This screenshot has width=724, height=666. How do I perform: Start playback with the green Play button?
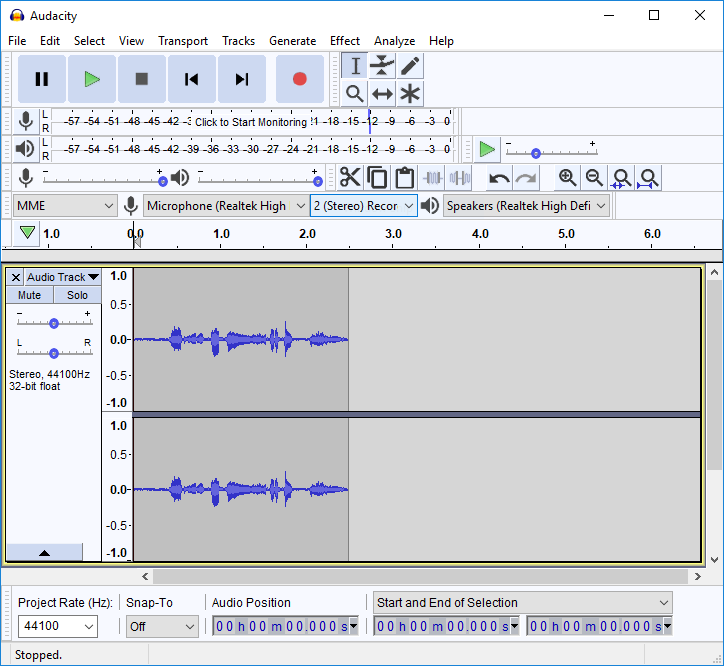pyautogui.click(x=92, y=79)
